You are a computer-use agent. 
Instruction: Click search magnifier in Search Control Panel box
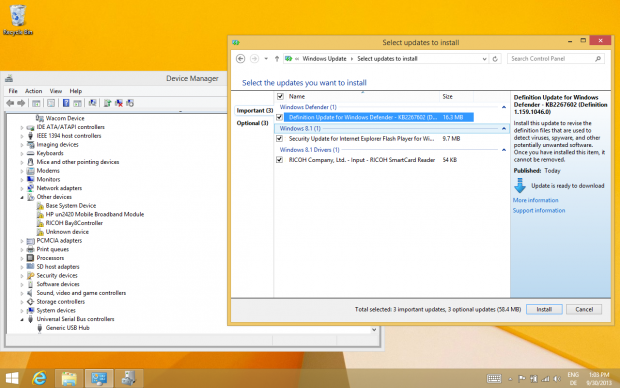[598, 59]
